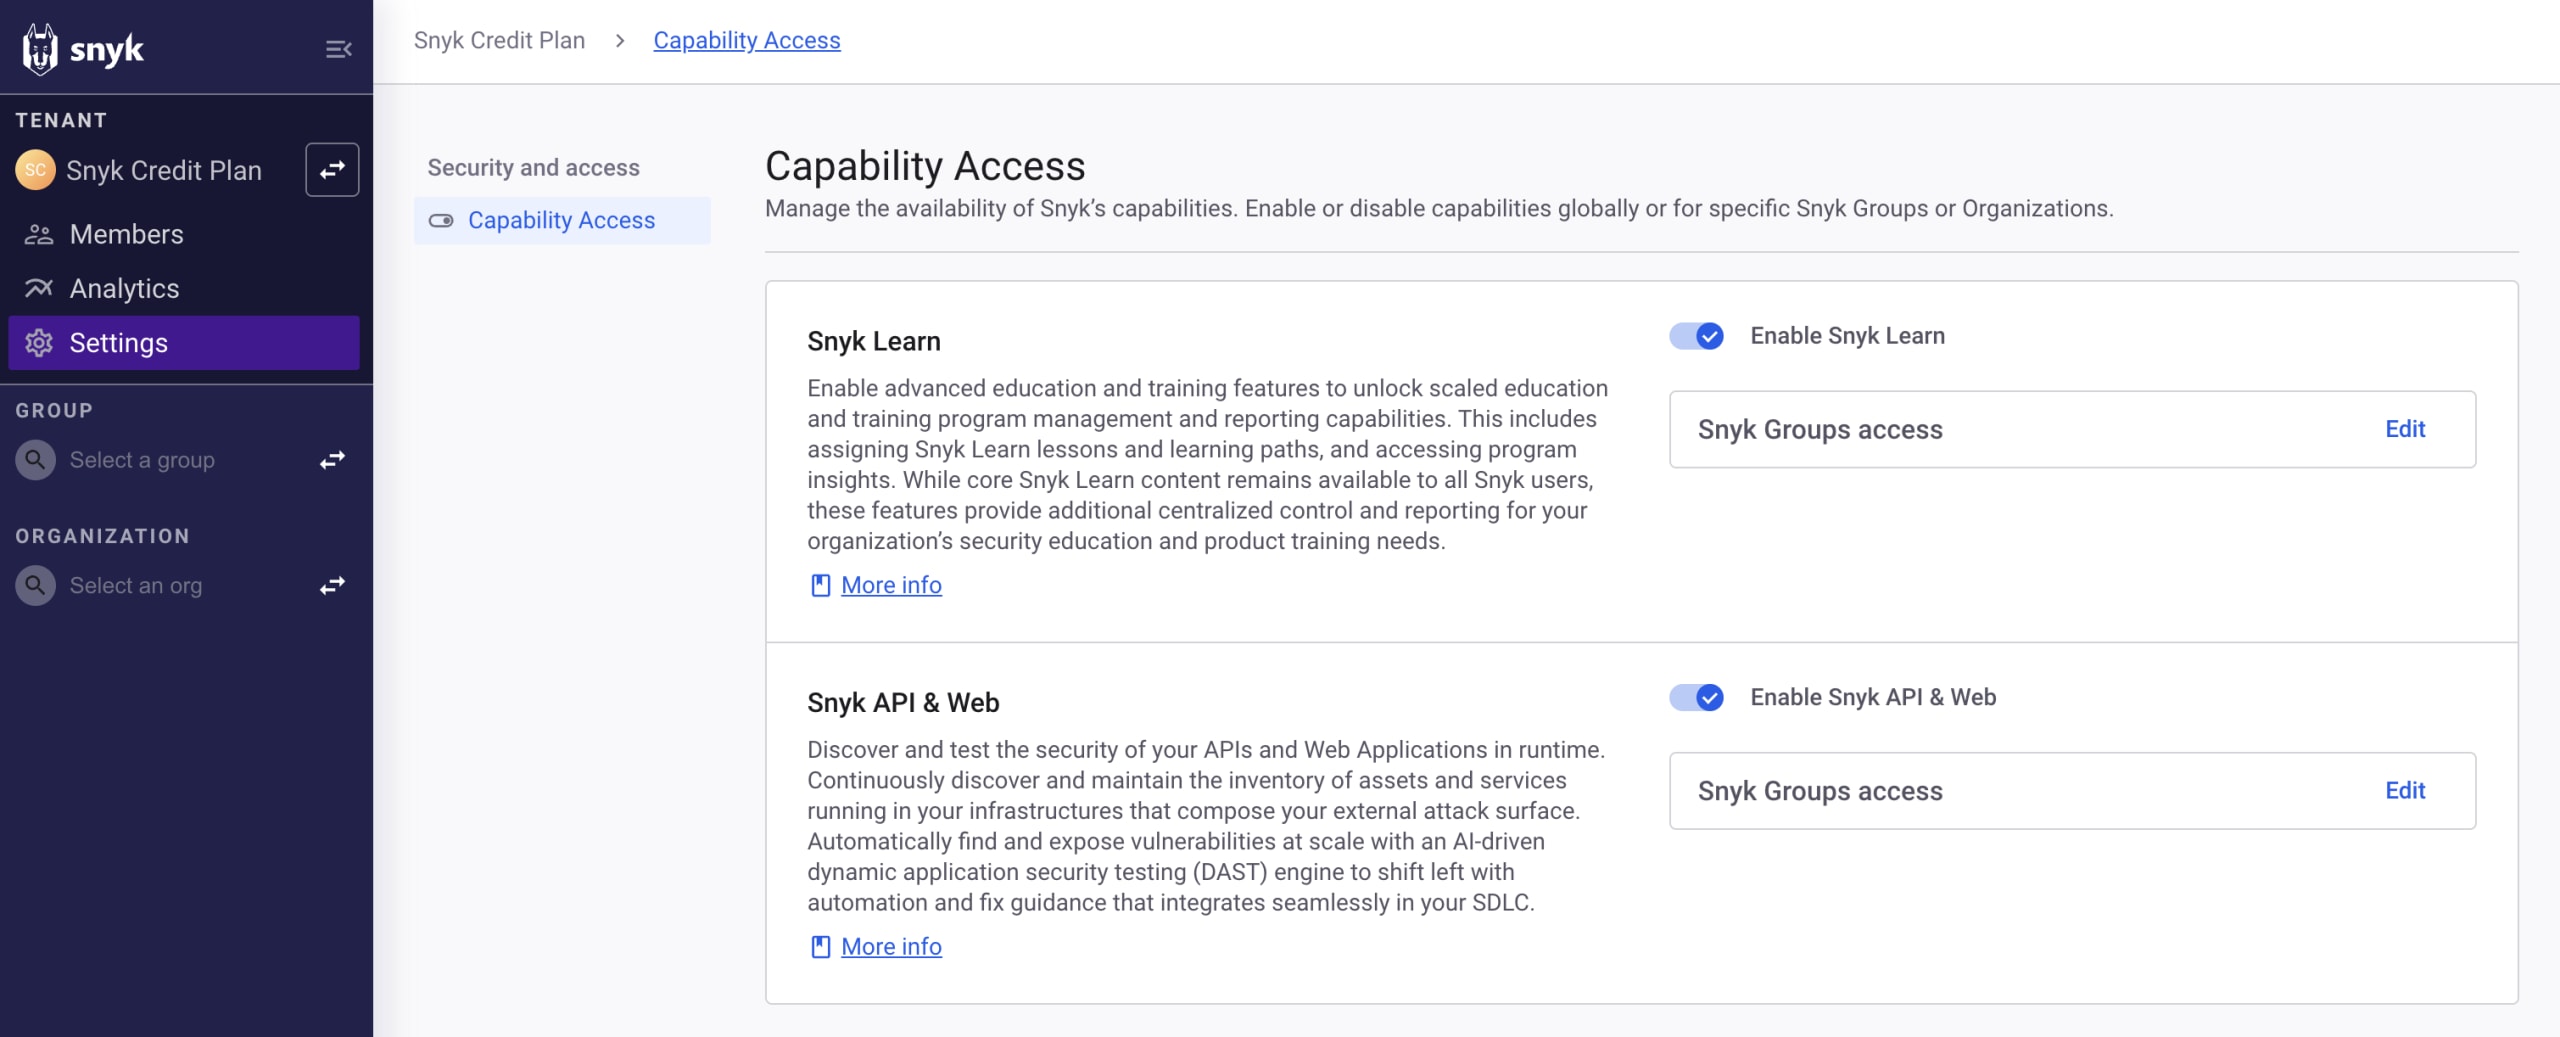Click the Members people icon
Screen dimensions: 2560x1037
(39, 235)
